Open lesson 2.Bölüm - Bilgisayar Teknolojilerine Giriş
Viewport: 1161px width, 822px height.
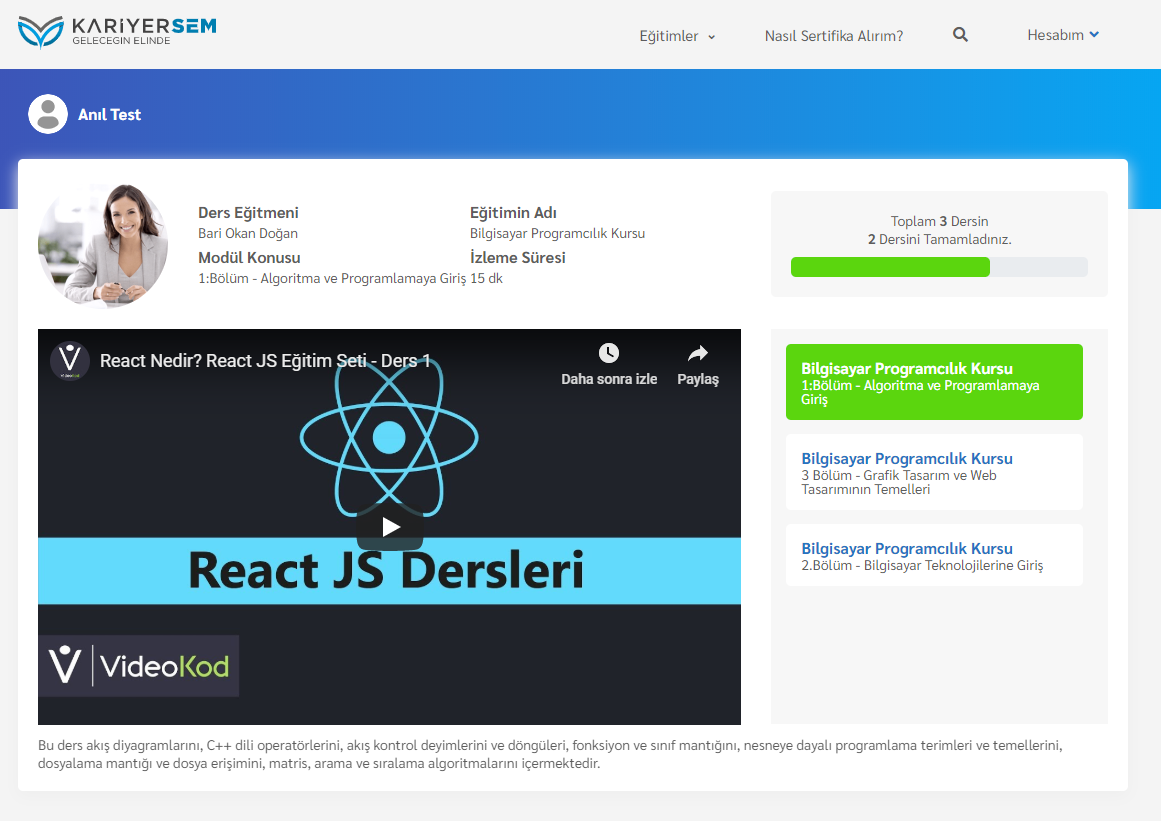point(934,555)
